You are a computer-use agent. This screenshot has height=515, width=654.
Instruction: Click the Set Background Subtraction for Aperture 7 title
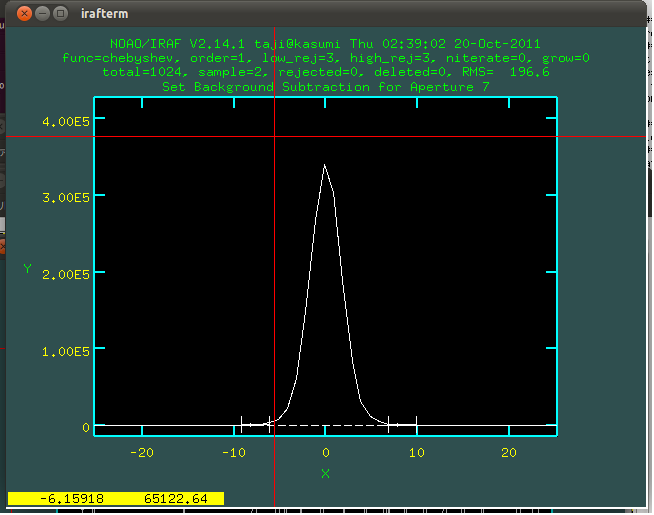point(325,87)
